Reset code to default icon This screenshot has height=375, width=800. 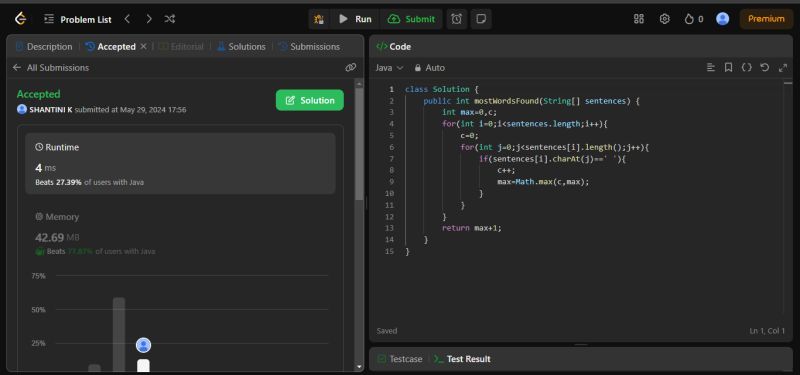tap(764, 67)
